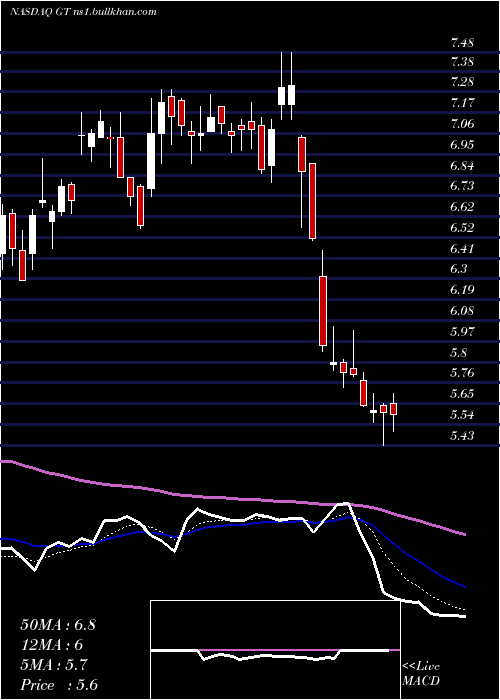
Task: Click the 6.52 price axis label
Action: (462, 228)
